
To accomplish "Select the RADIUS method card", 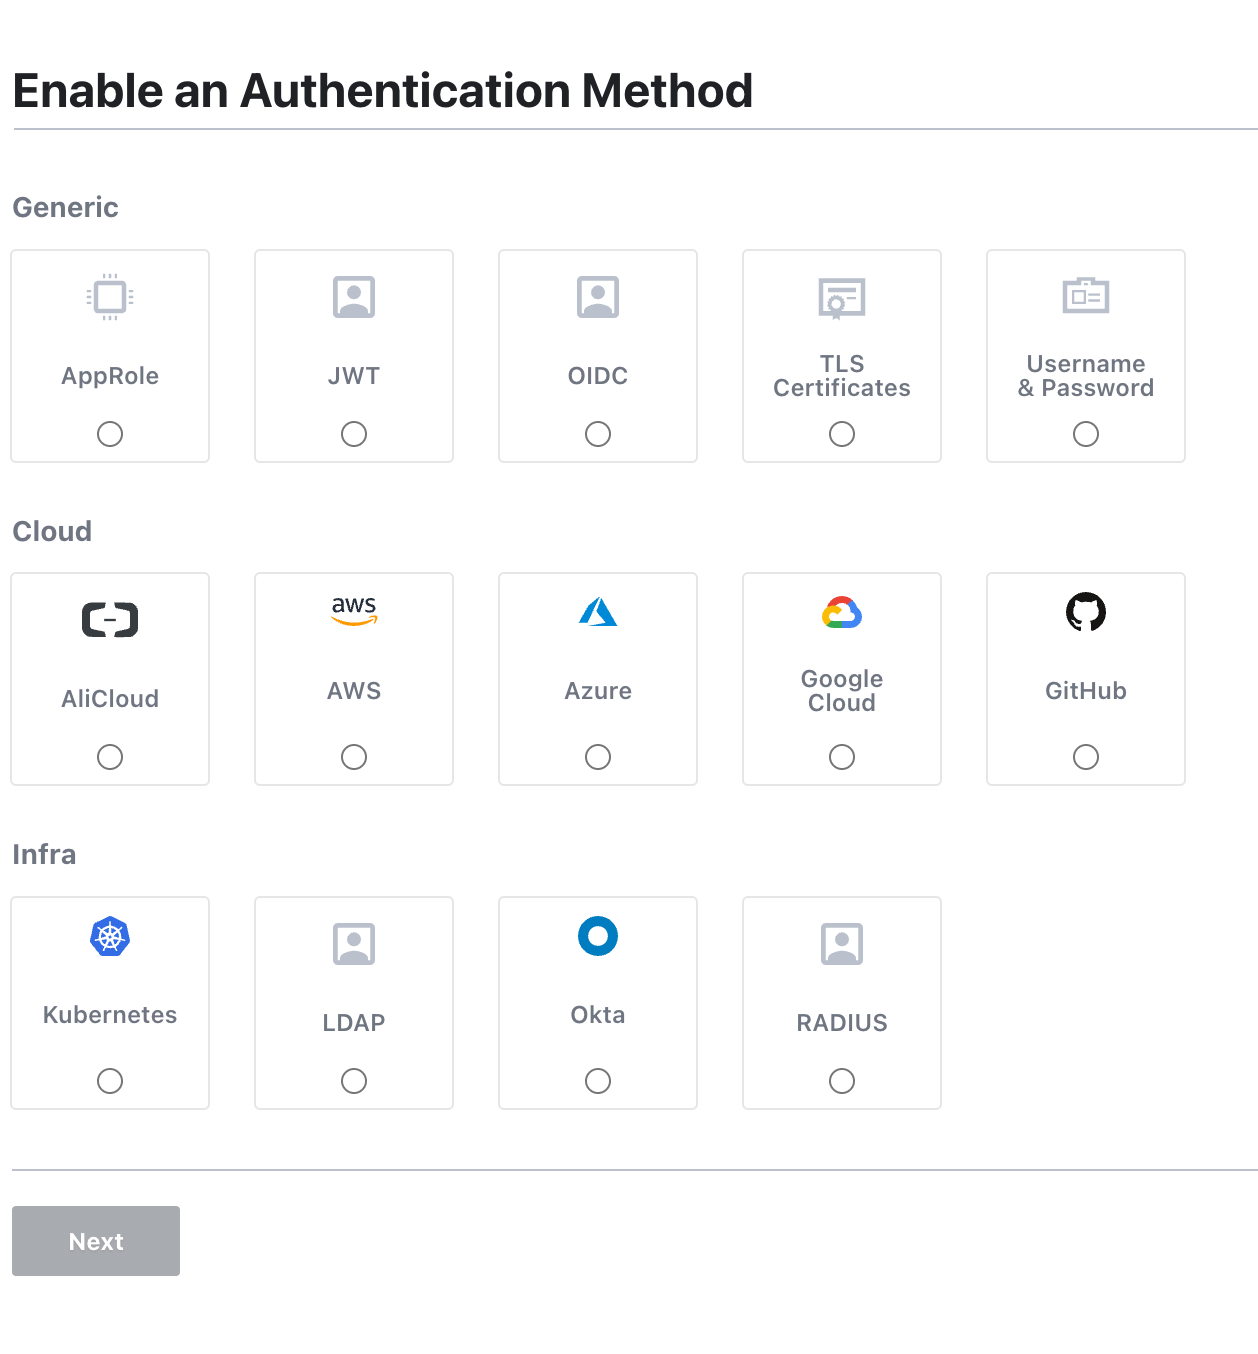I will pos(841,1002).
